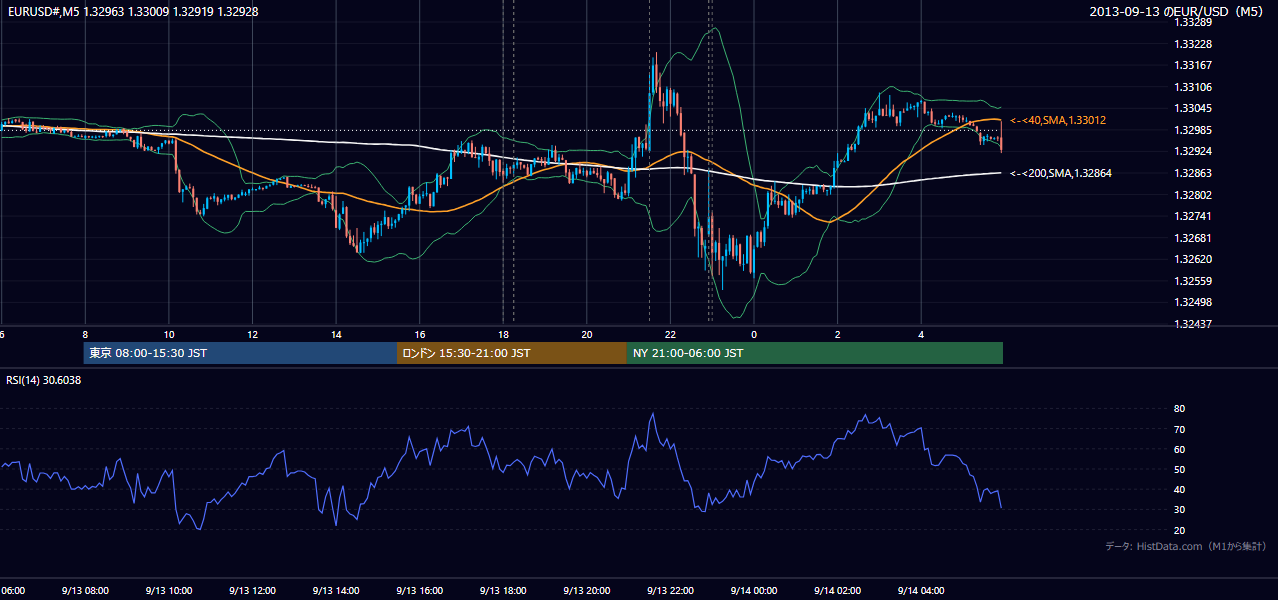Click RSI scale value 60
Viewport: 1278px width, 600px height.
point(1179,450)
